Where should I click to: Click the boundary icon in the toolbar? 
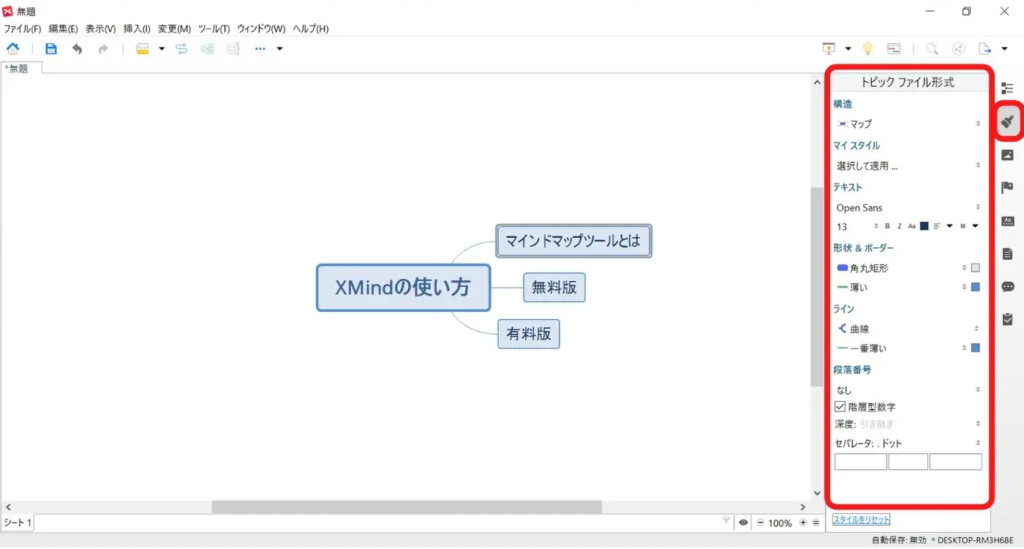coord(207,49)
